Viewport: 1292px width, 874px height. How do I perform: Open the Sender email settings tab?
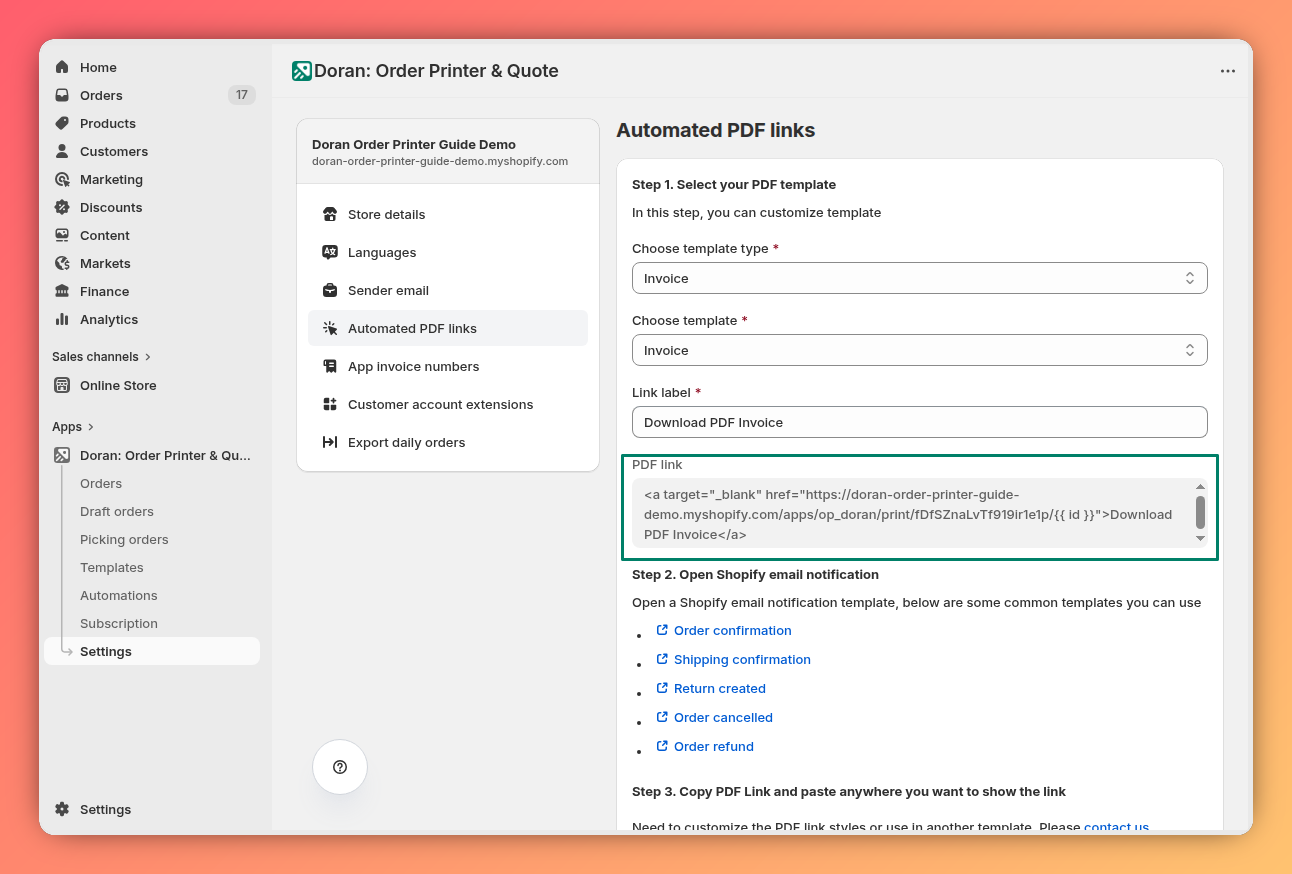[447, 290]
